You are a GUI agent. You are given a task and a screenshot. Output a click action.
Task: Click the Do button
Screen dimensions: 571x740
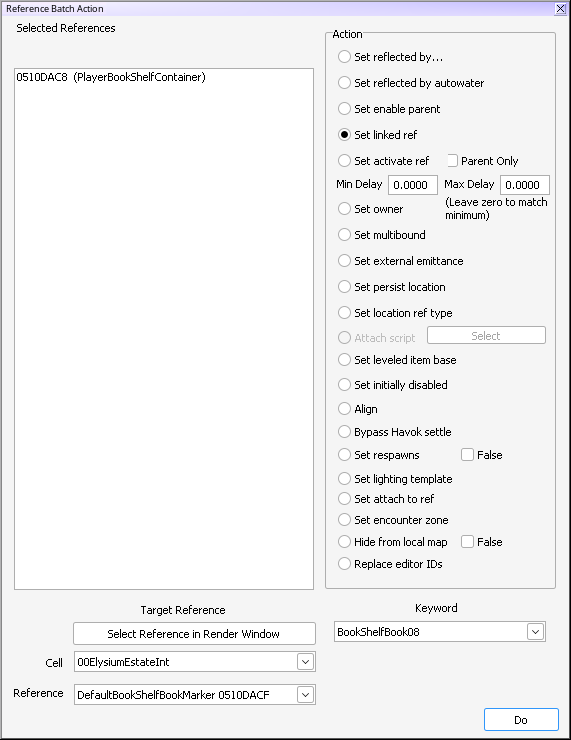click(521, 720)
